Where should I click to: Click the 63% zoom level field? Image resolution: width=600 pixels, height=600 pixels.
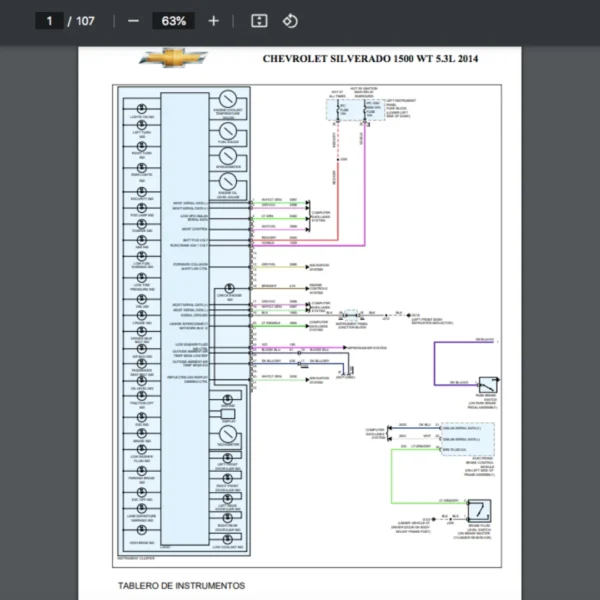click(173, 21)
